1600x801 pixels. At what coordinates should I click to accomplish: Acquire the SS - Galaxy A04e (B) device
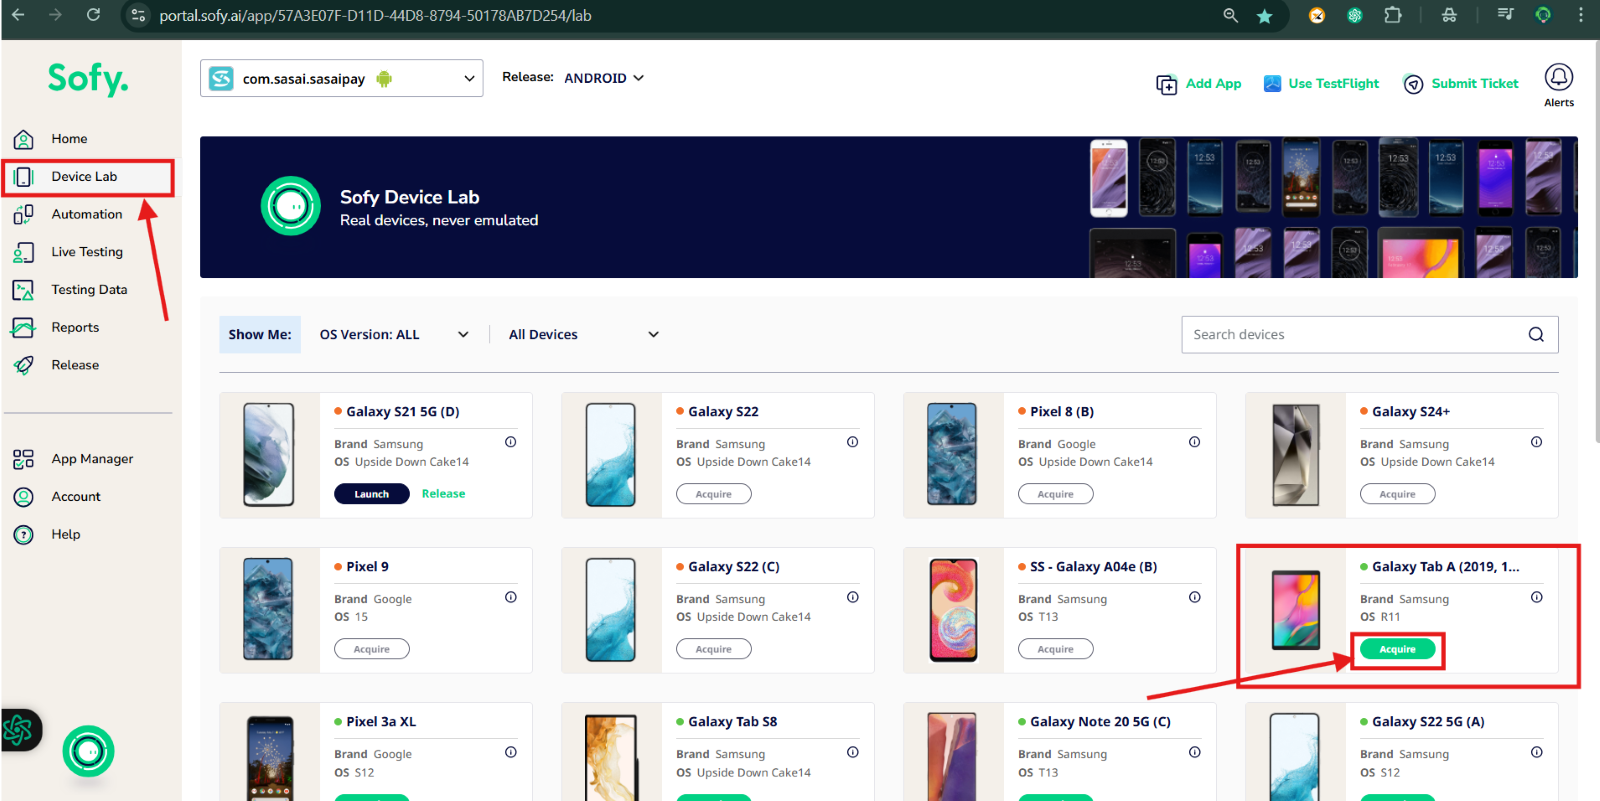pyautogui.click(x=1056, y=649)
